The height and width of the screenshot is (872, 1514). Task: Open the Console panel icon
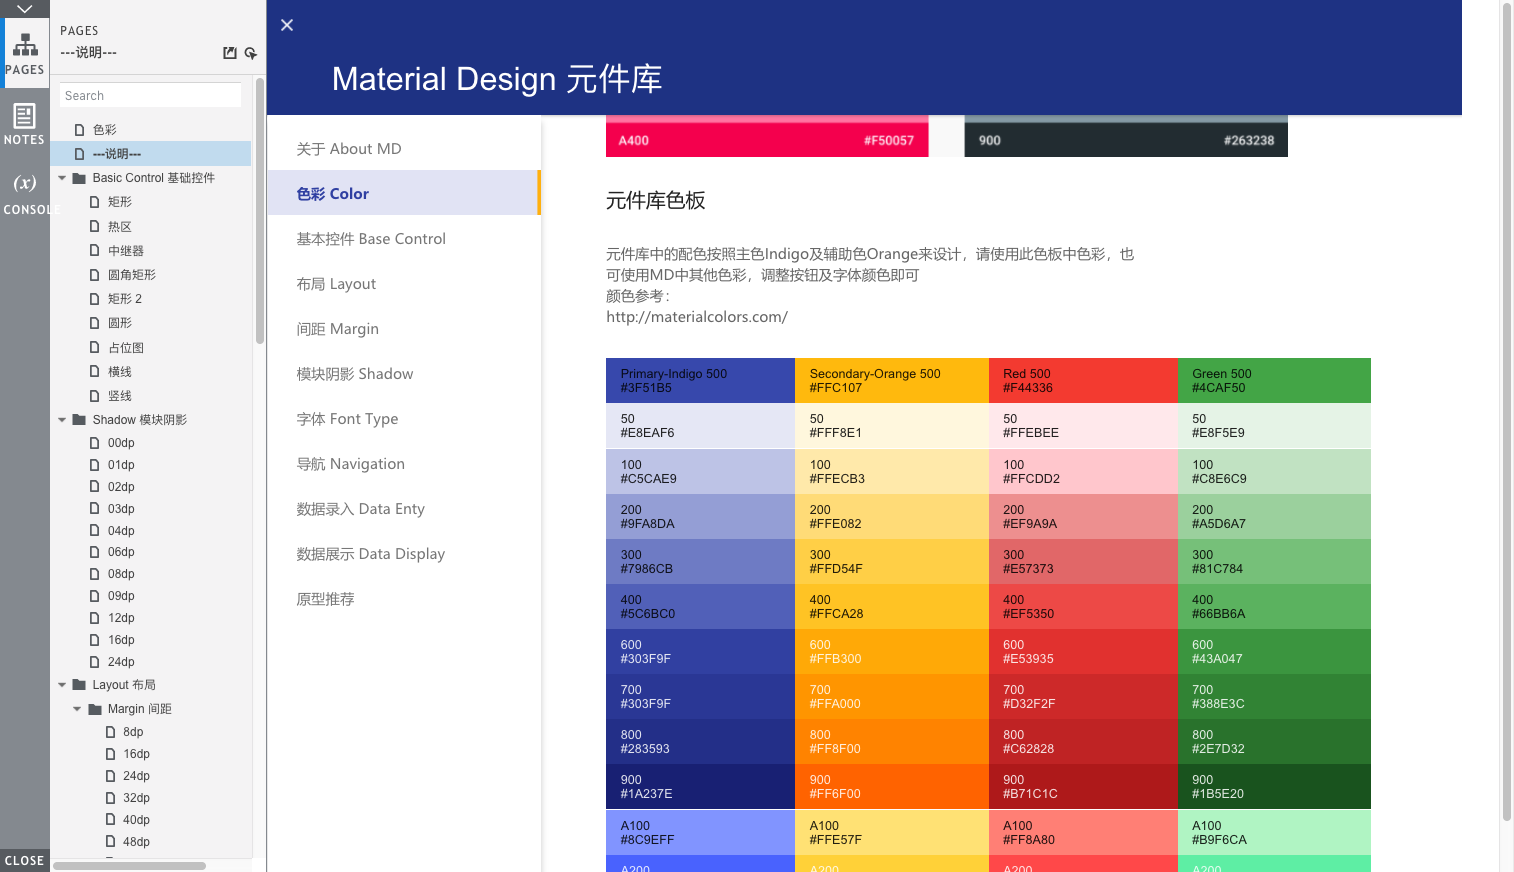(25, 183)
